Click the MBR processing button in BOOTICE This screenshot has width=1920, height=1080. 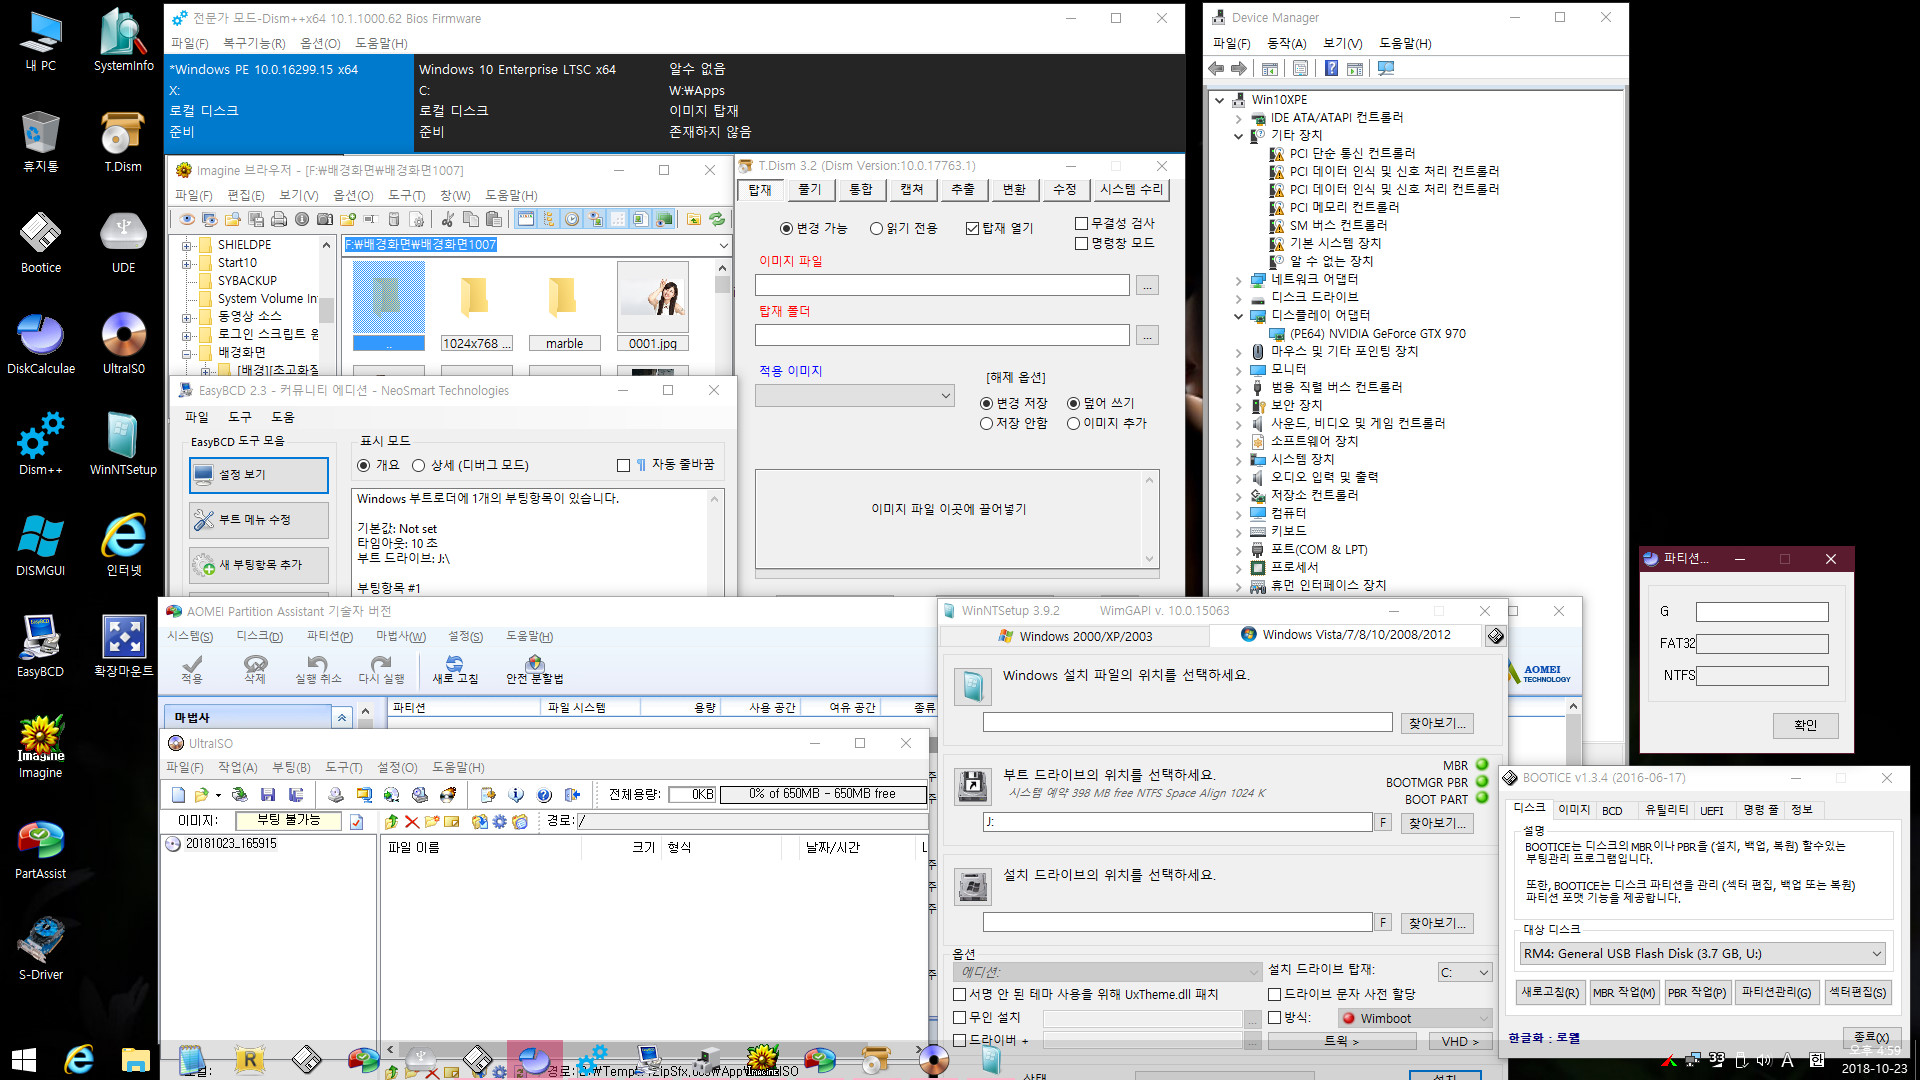tap(1624, 992)
